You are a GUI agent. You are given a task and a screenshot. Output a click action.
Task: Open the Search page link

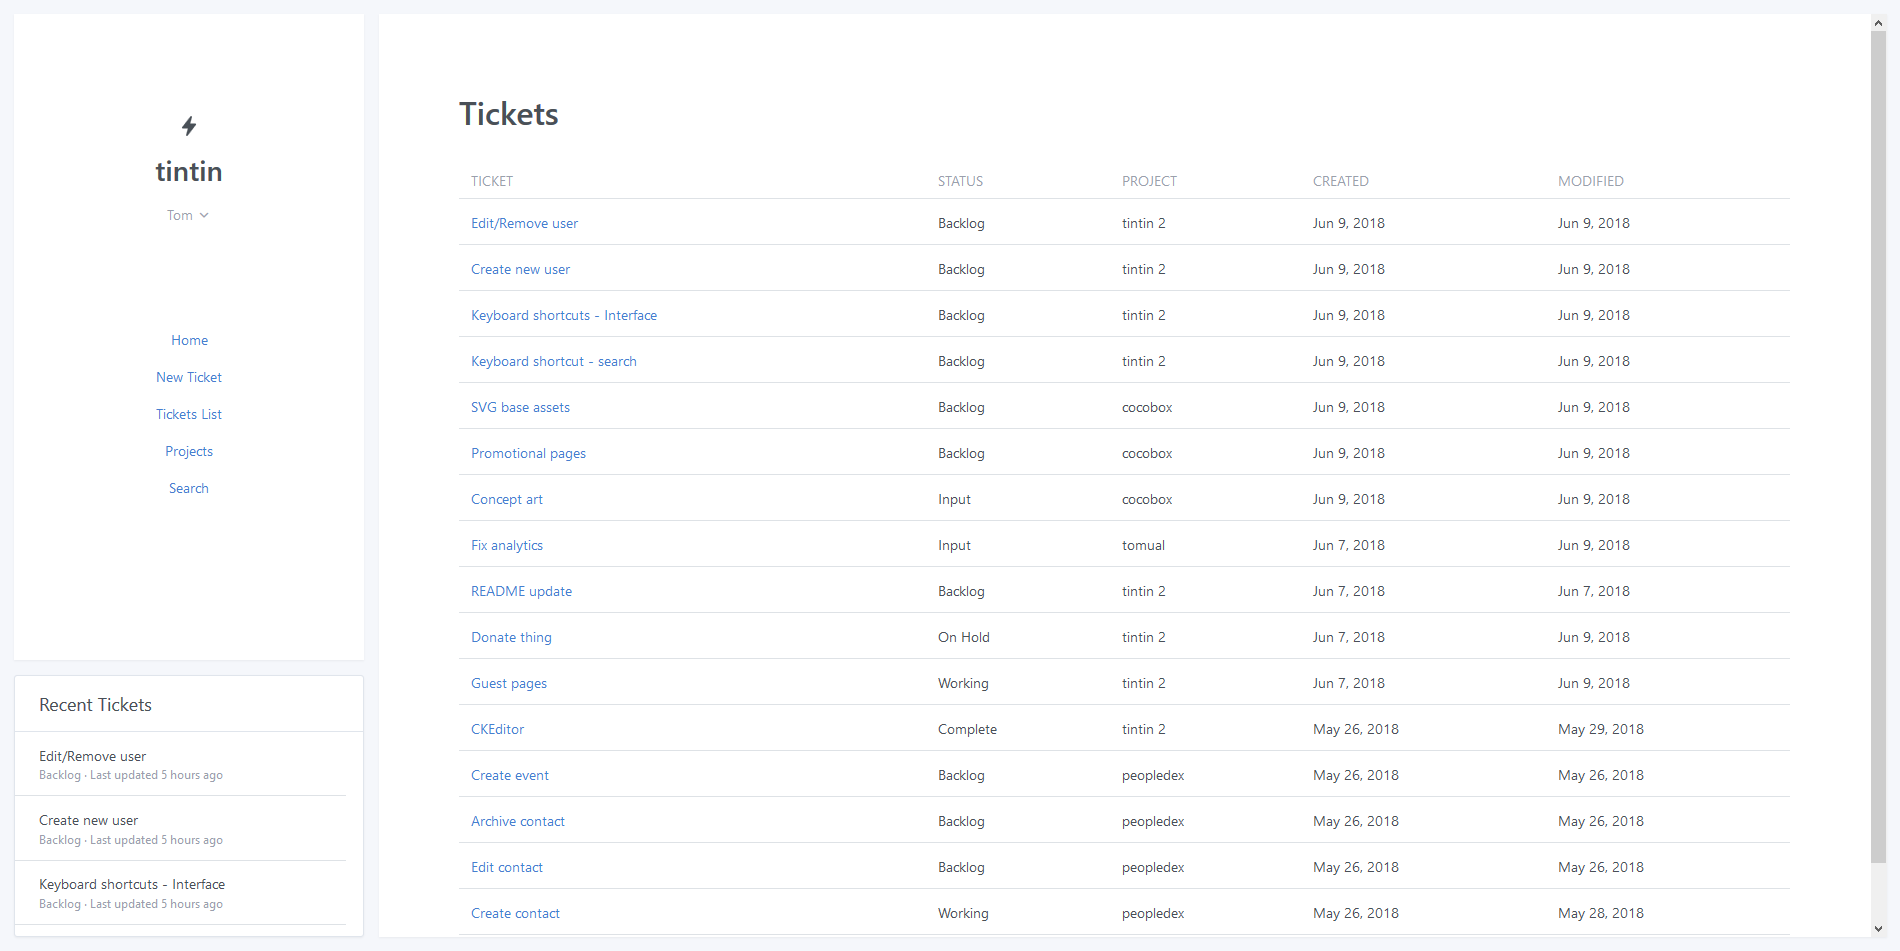coord(189,488)
